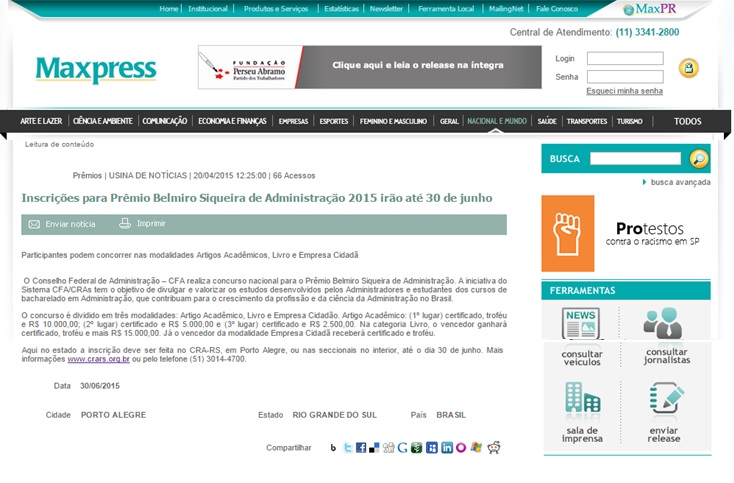The image size is (734, 483).
Task: Select Turismo category
Action: tap(630, 121)
